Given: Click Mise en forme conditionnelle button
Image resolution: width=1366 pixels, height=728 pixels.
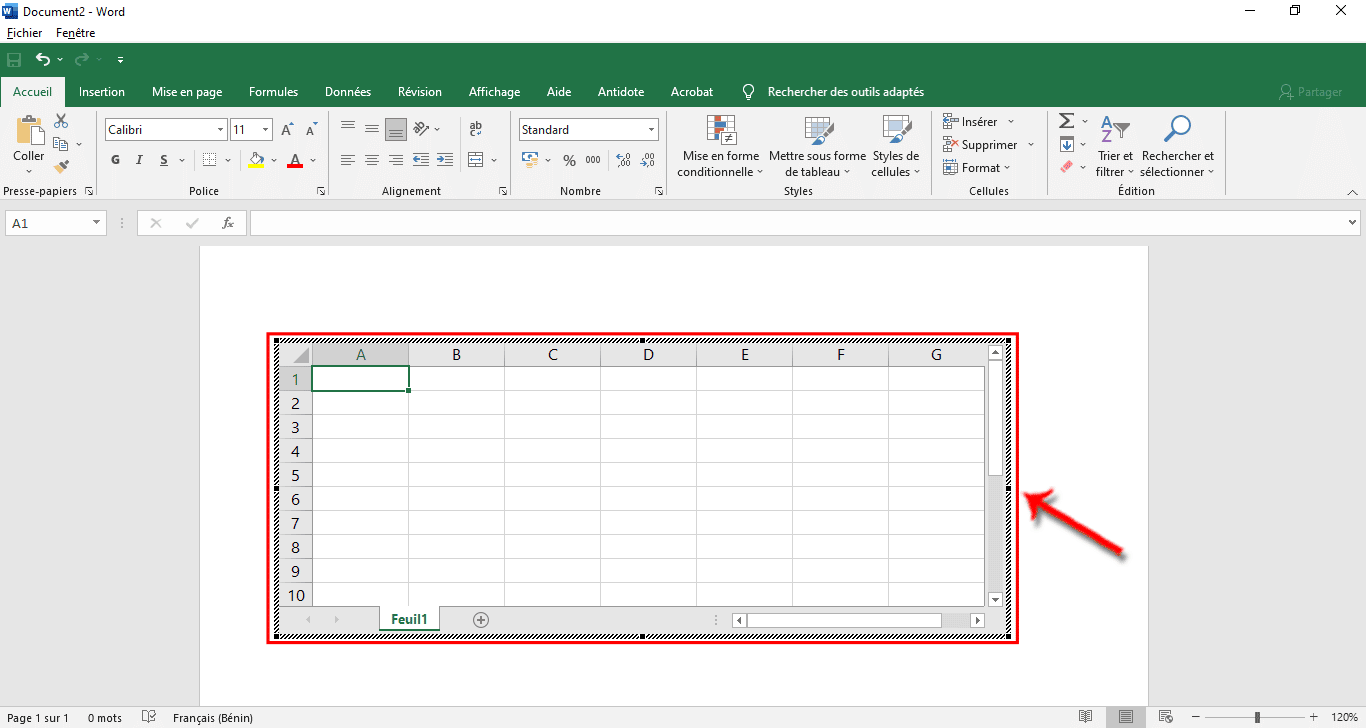Looking at the screenshot, I should 720,146.
